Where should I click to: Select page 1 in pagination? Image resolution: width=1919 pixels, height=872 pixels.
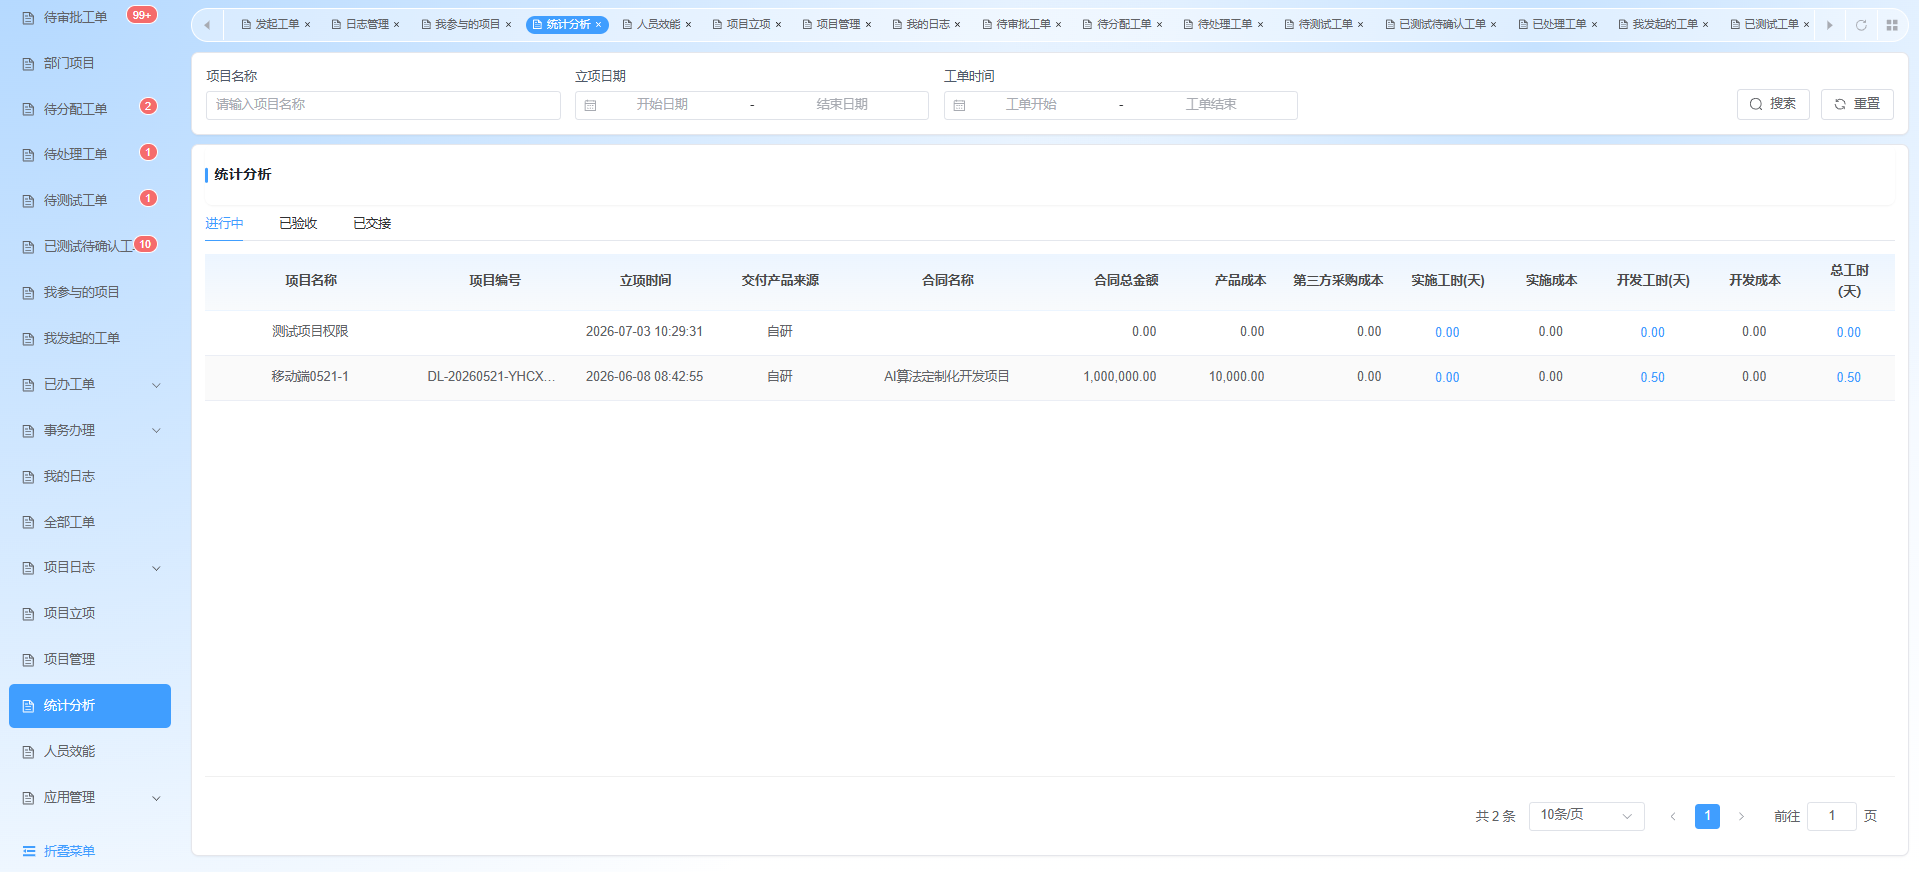coord(1707,816)
